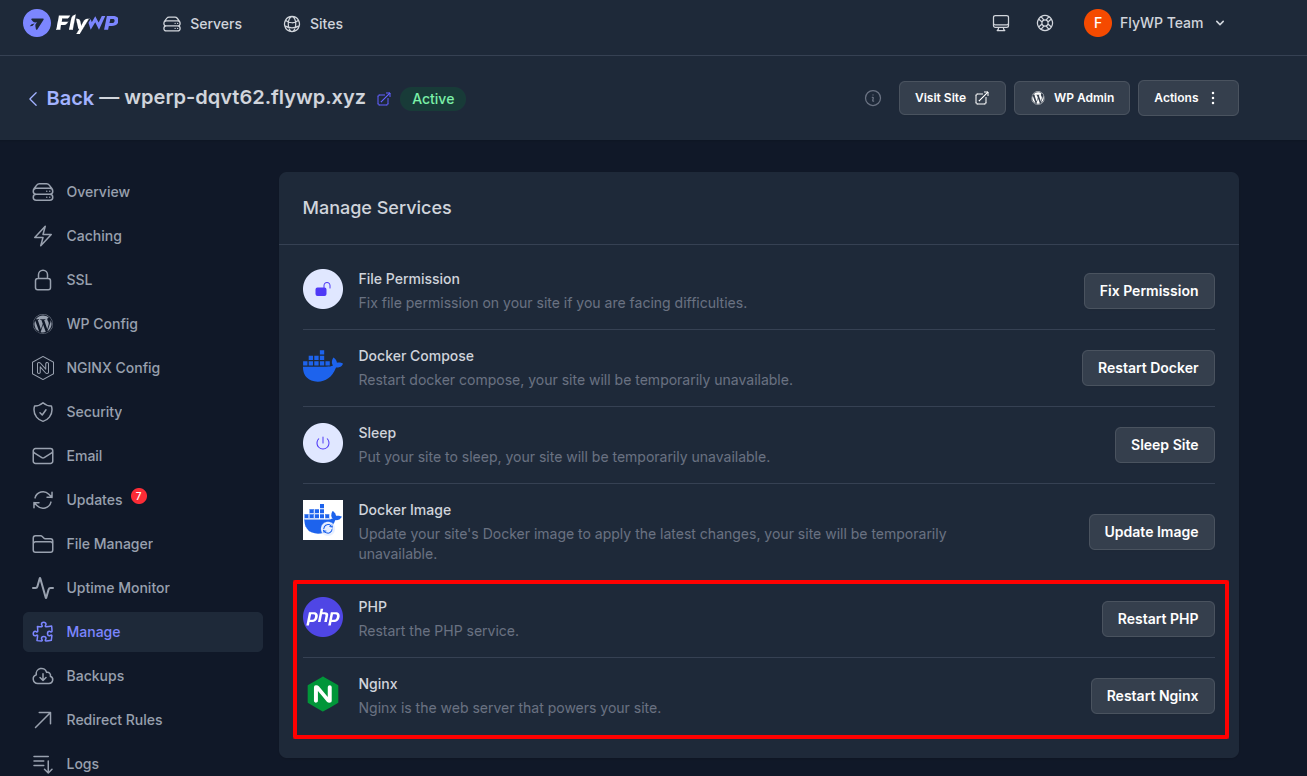This screenshot has width=1307, height=776.
Task: Click the Logs list icon
Action: click(x=43, y=764)
